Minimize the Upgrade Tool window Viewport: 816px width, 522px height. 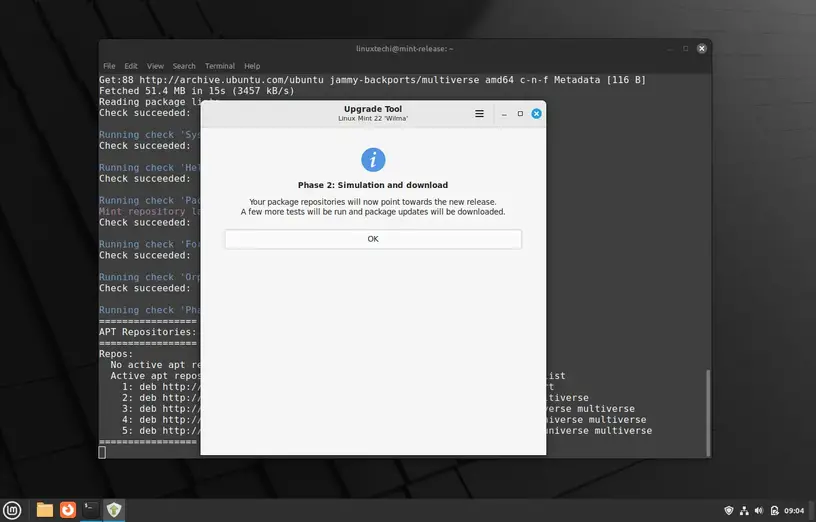tap(504, 113)
